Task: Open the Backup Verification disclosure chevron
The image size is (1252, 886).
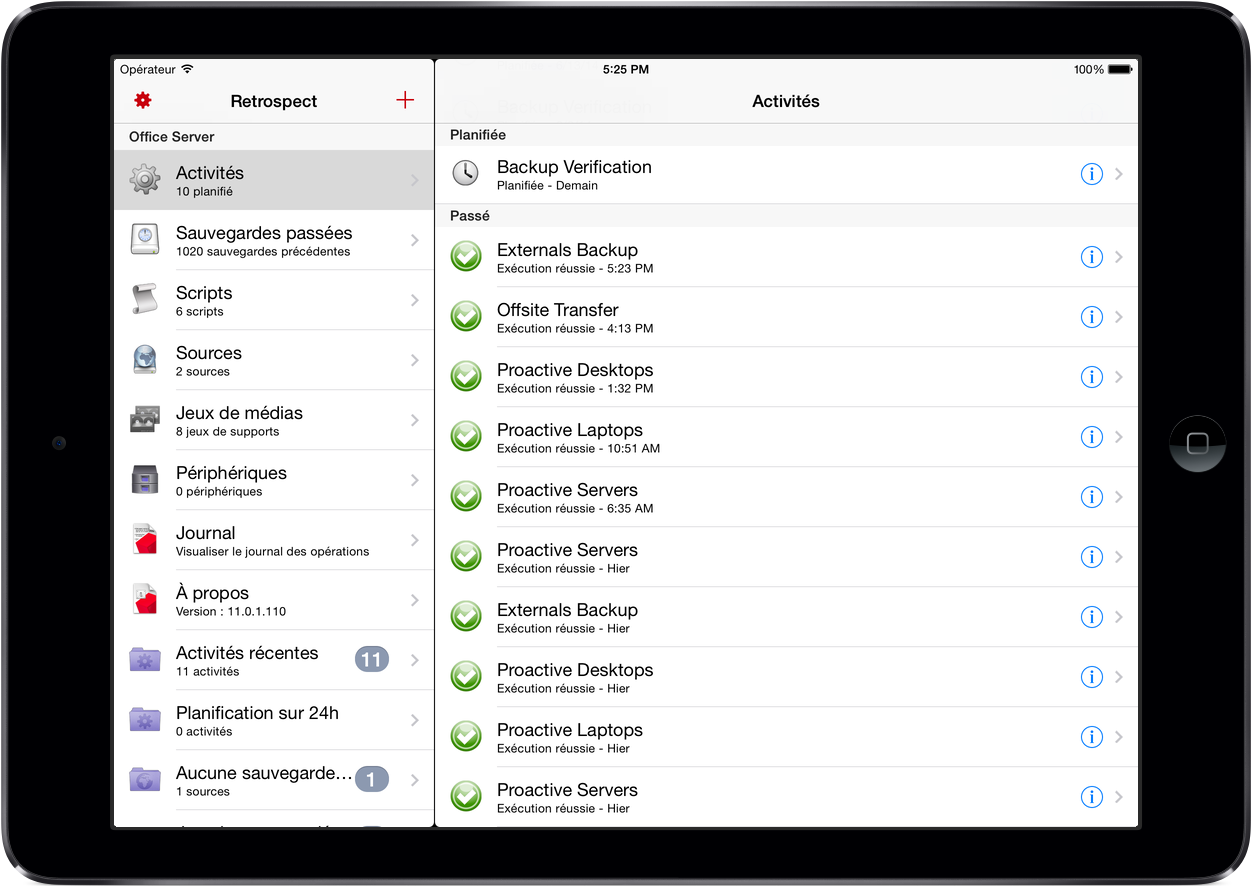Action: [x=1119, y=174]
